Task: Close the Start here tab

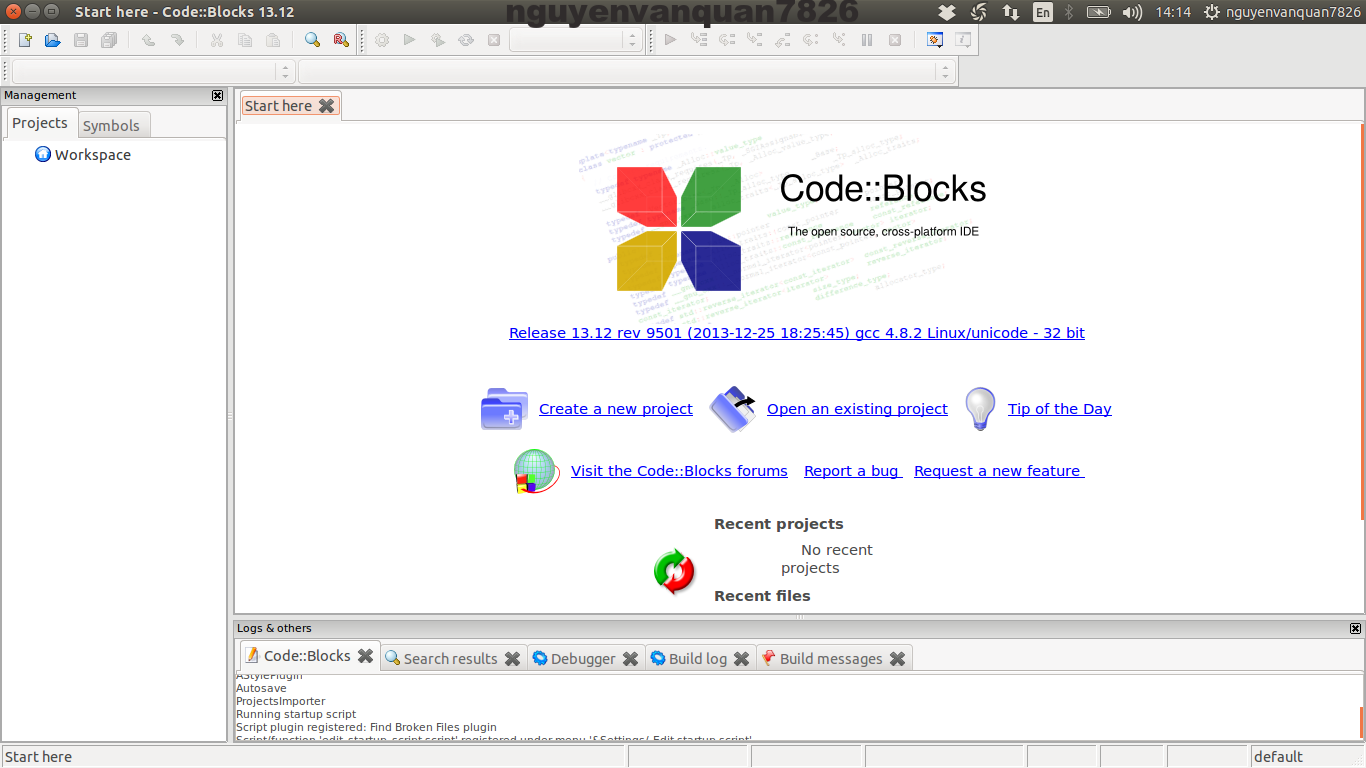Action: [326, 106]
